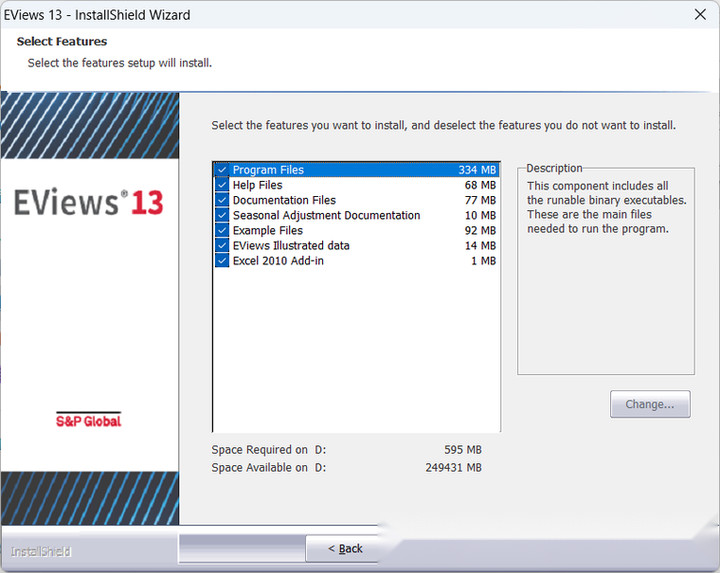Click the EViews 13 logo

point(88,202)
